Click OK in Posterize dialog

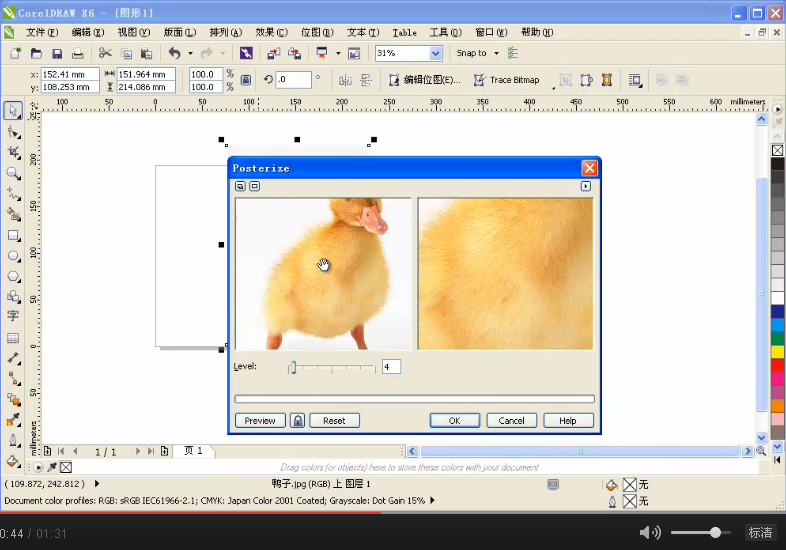coord(455,420)
